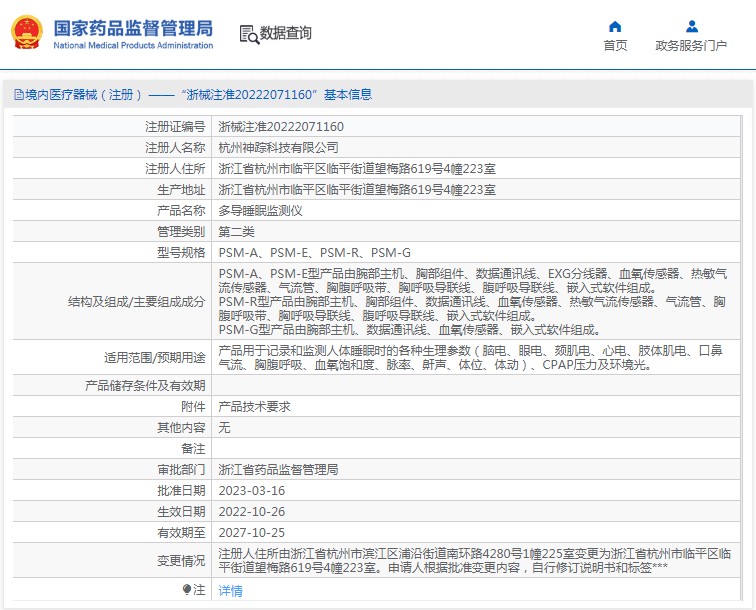Go to 政务服务门户 navigation item
The image size is (756, 610).
690,45
